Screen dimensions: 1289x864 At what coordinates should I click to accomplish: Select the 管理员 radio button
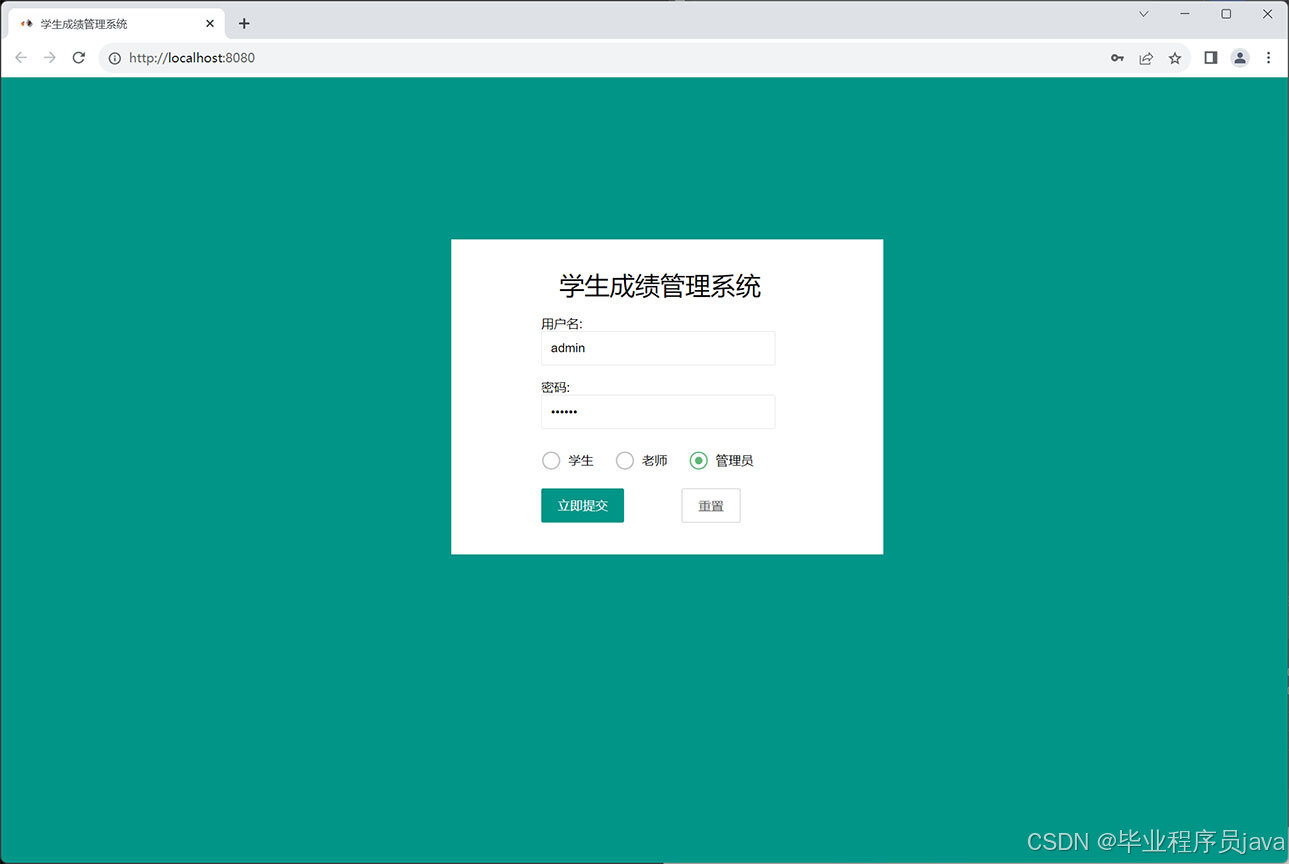[x=699, y=460]
